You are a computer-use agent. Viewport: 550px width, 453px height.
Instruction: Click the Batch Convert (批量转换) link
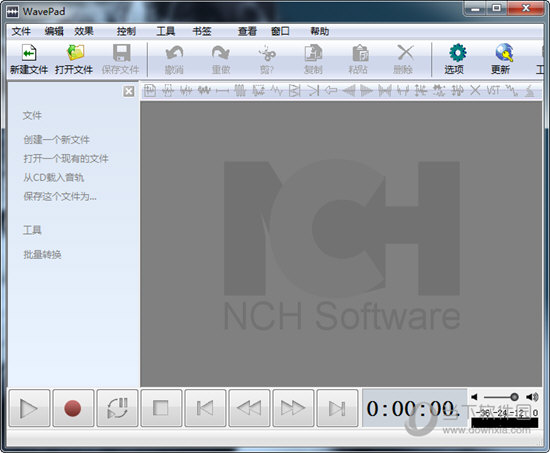coord(42,254)
